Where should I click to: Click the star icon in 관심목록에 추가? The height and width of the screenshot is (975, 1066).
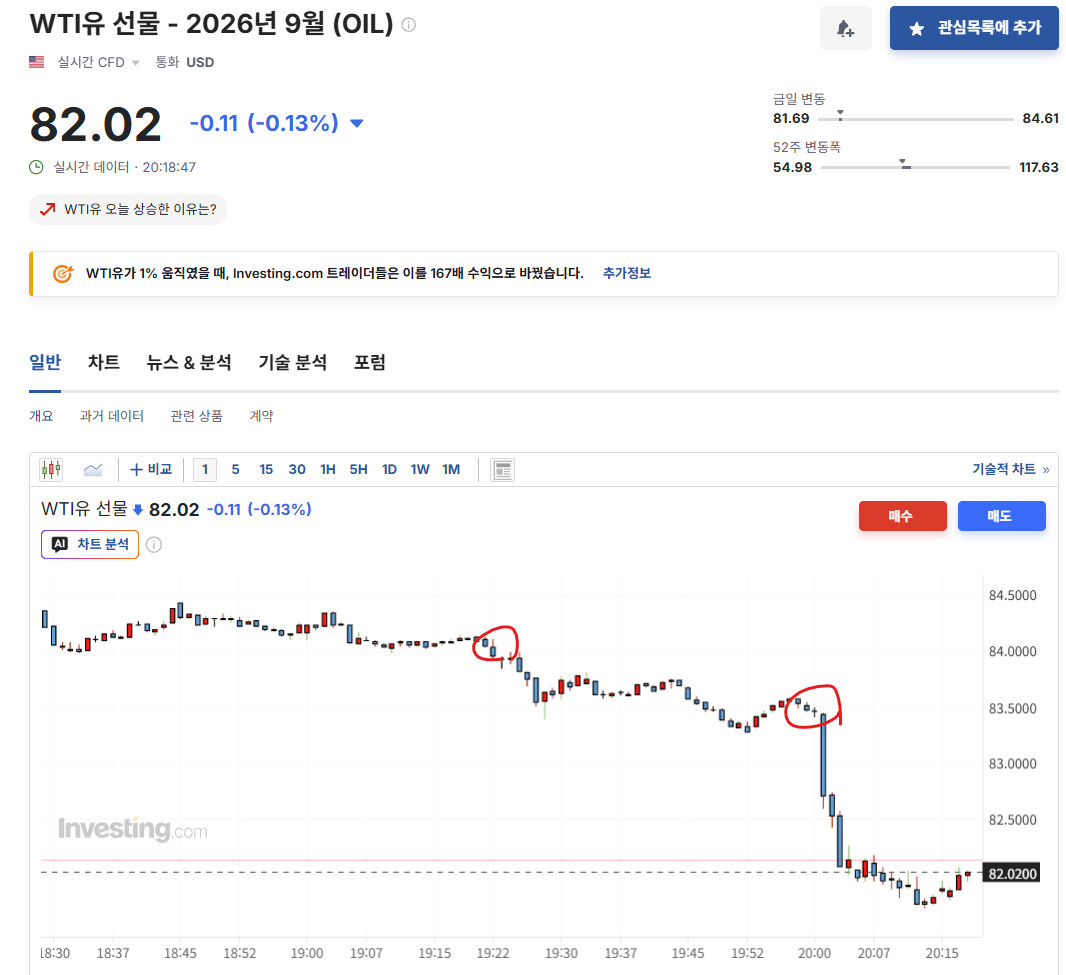(916, 29)
